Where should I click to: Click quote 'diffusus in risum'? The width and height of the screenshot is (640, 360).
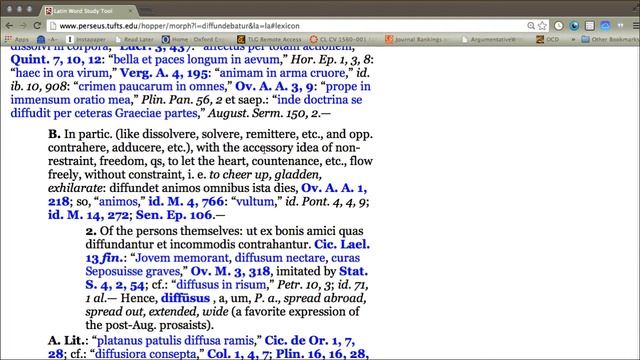[221, 285]
